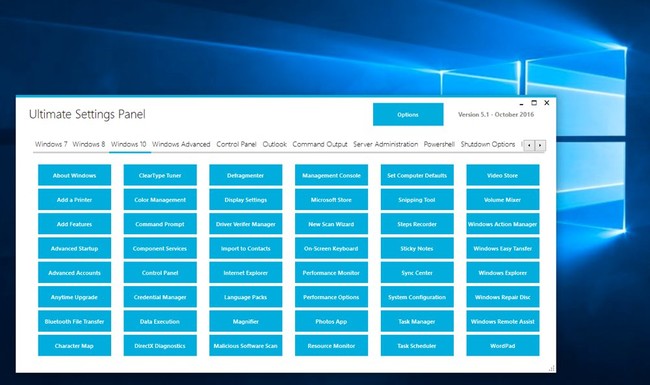
Task: Open Advanced Accounts
Action: (75, 273)
